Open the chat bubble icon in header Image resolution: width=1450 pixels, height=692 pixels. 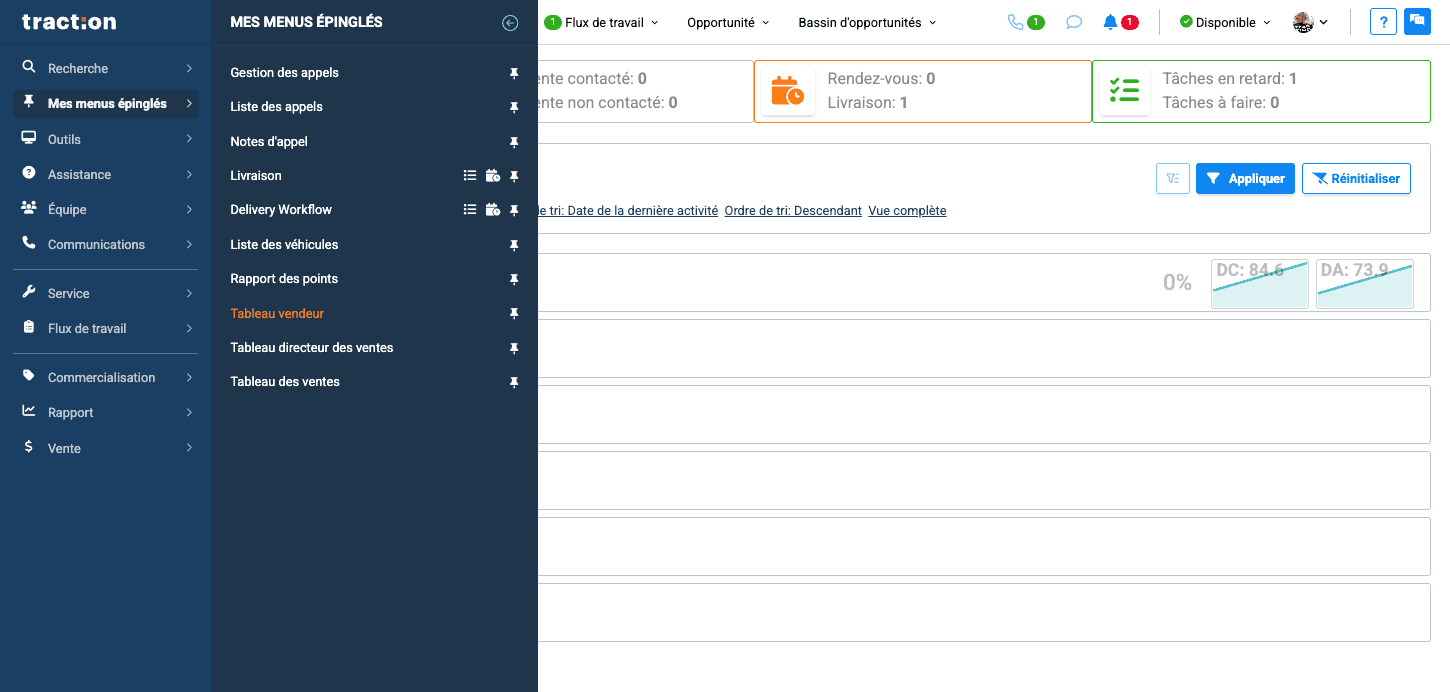point(1074,22)
